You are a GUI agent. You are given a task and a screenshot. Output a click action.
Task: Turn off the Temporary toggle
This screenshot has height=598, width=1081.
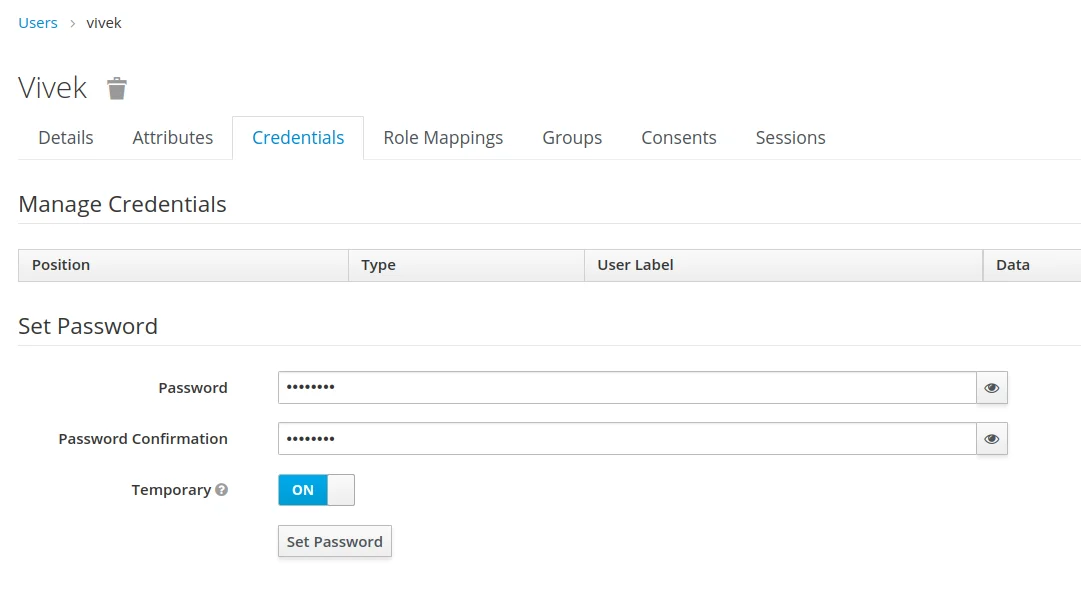pyautogui.click(x=316, y=490)
